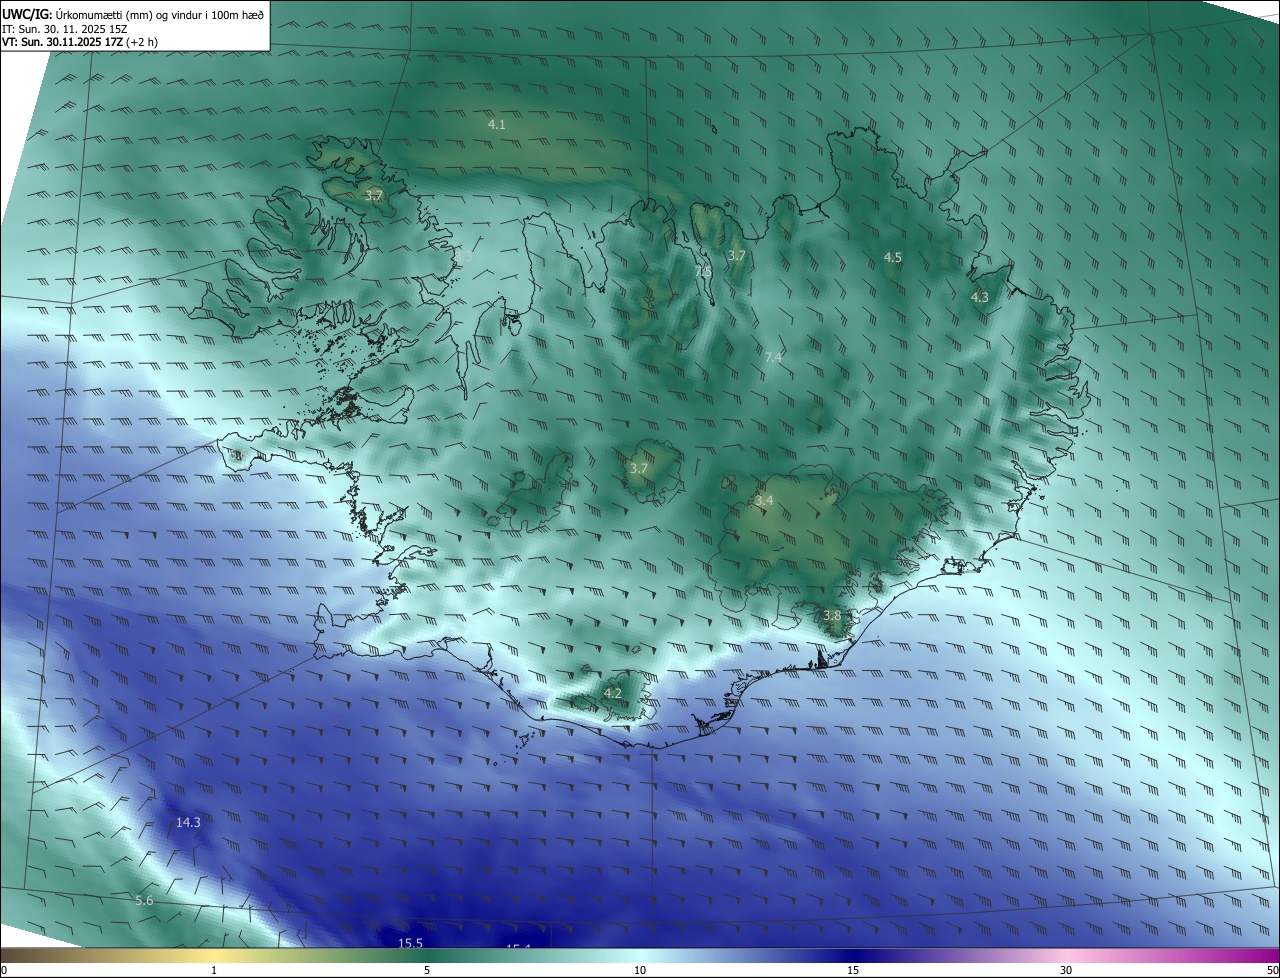
Task: Click the 3.7 value beside the 7.5 label
Action: tap(736, 256)
